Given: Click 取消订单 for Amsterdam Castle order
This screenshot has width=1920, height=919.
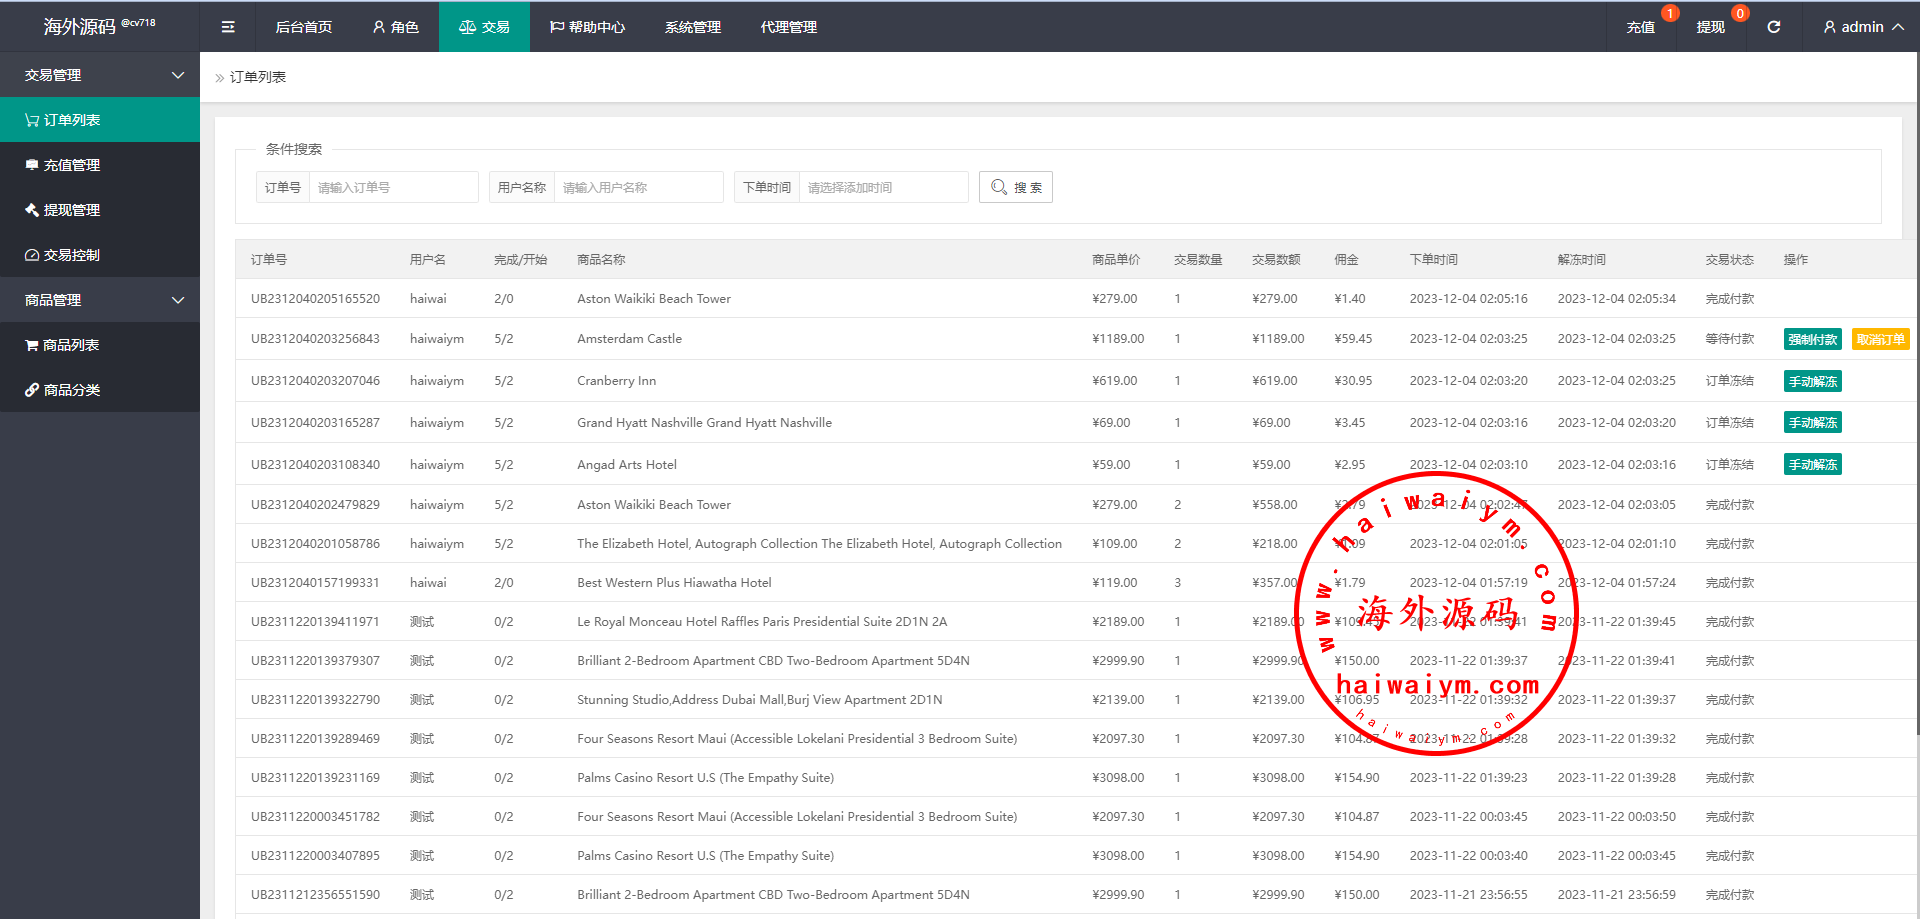Looking at the screenshot, I should 1880,340.
